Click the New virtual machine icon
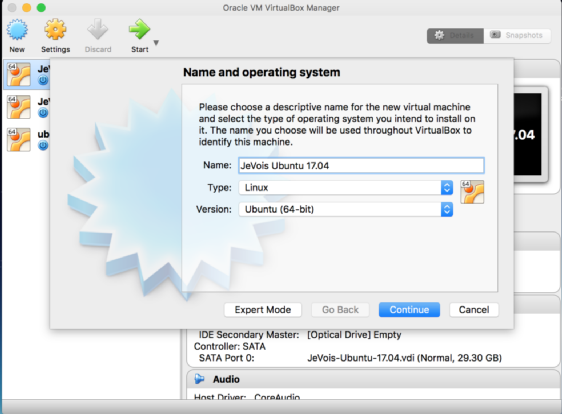This screenshot has width=562, height=414. (17, 30)
